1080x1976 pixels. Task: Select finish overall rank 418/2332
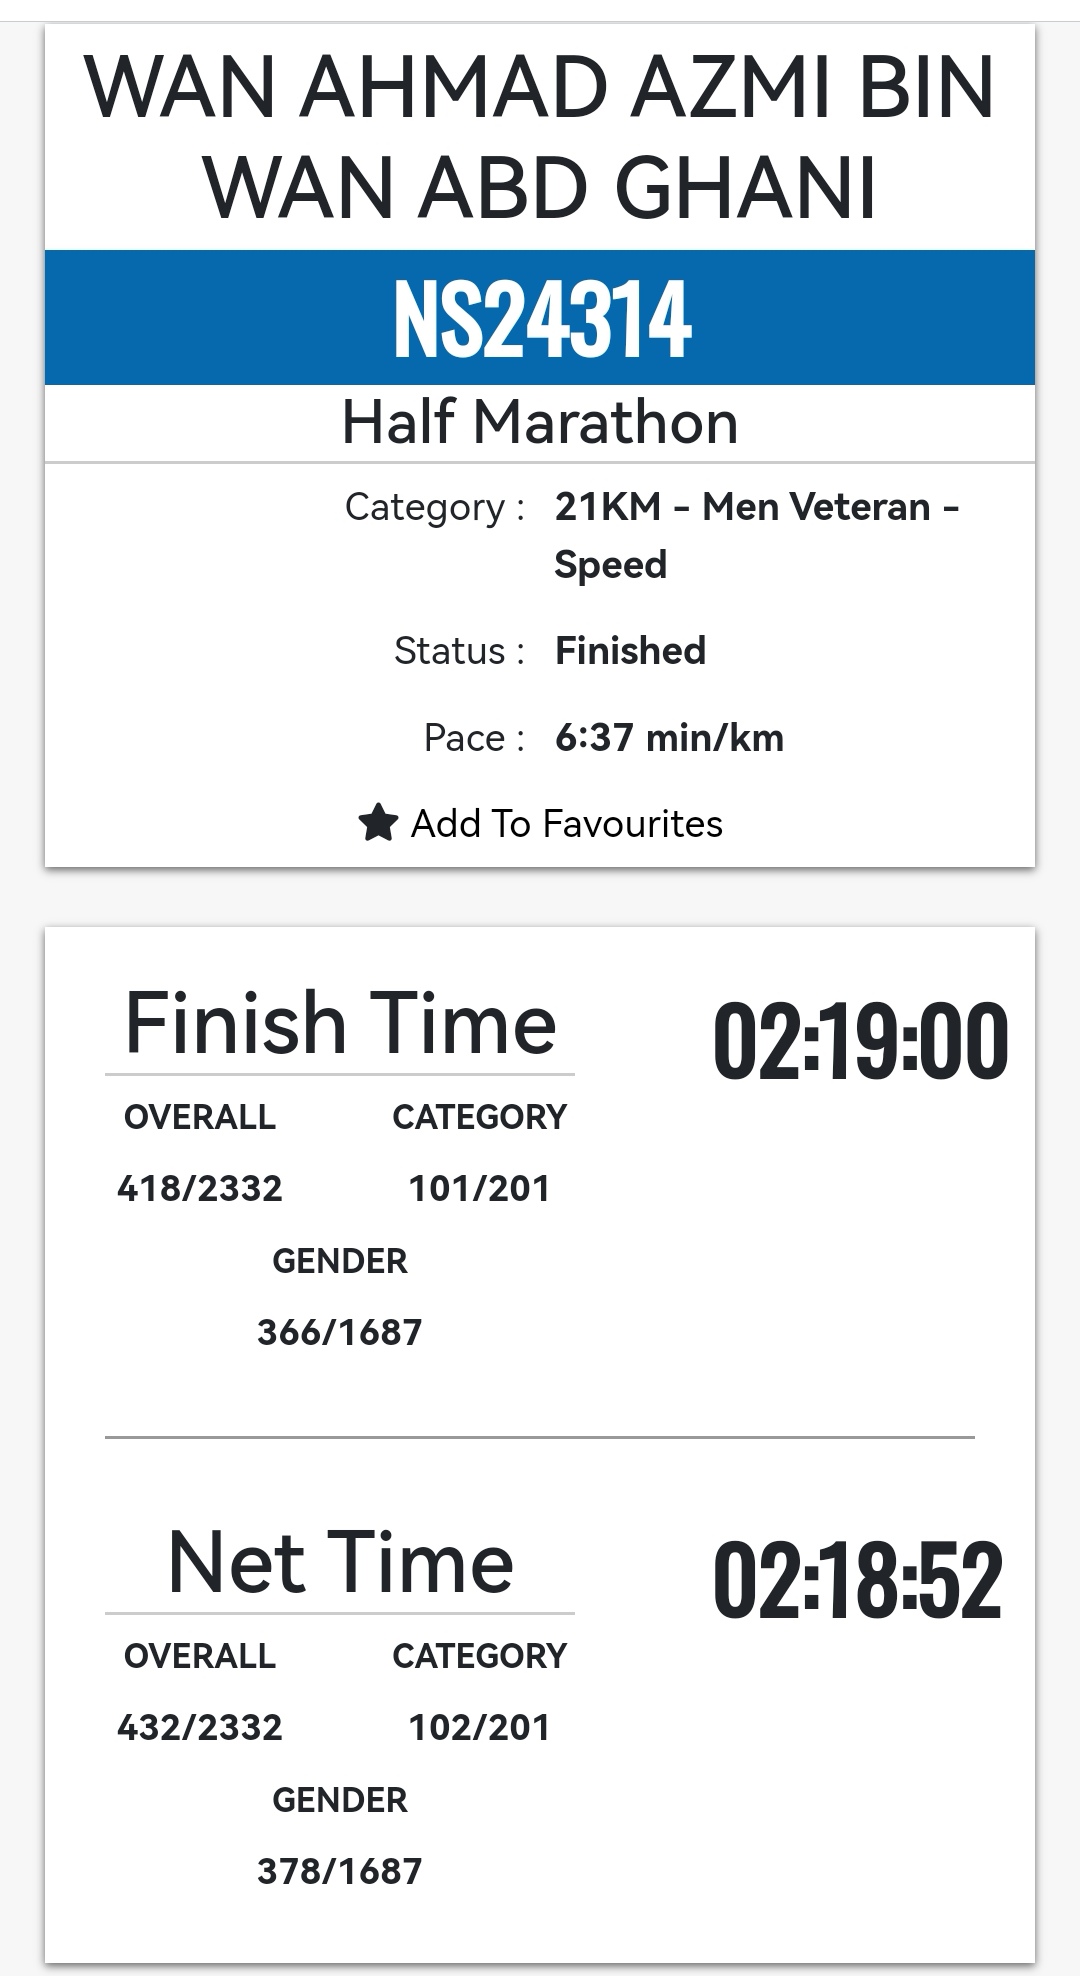click(200, 1188)
